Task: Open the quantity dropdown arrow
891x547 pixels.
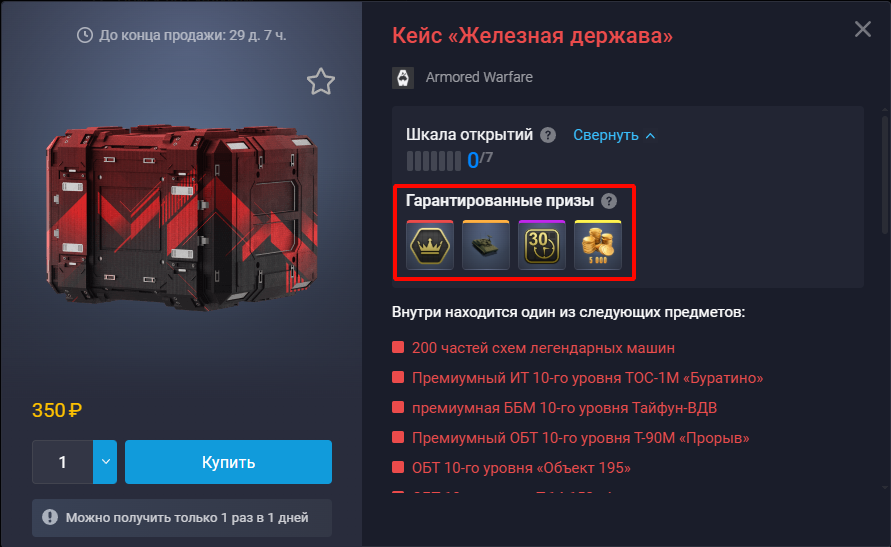Action: coord(105,462)
